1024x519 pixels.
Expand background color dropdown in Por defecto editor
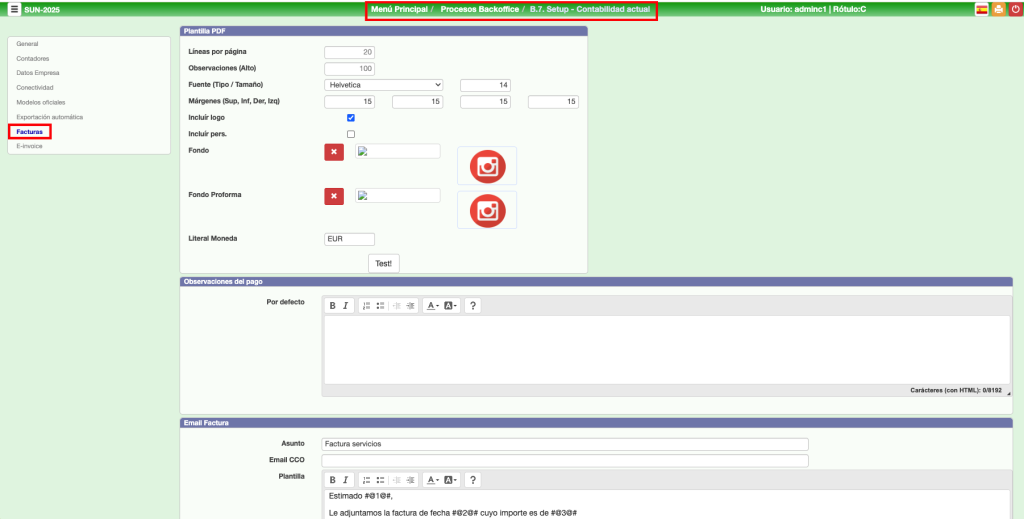pyautogui.click(x=450, y=306)
